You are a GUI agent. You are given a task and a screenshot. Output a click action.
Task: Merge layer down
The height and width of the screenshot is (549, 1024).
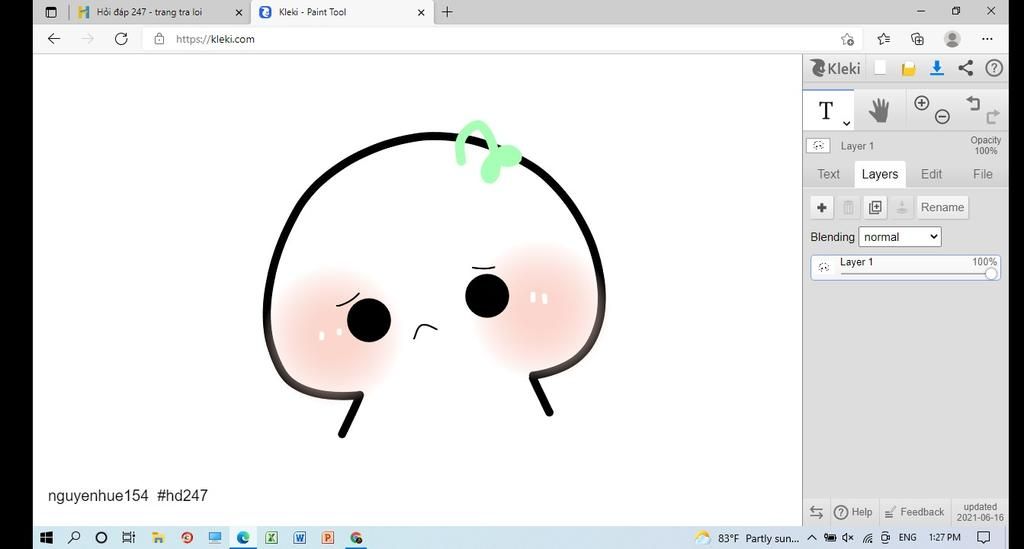click(x=901, y=208)
